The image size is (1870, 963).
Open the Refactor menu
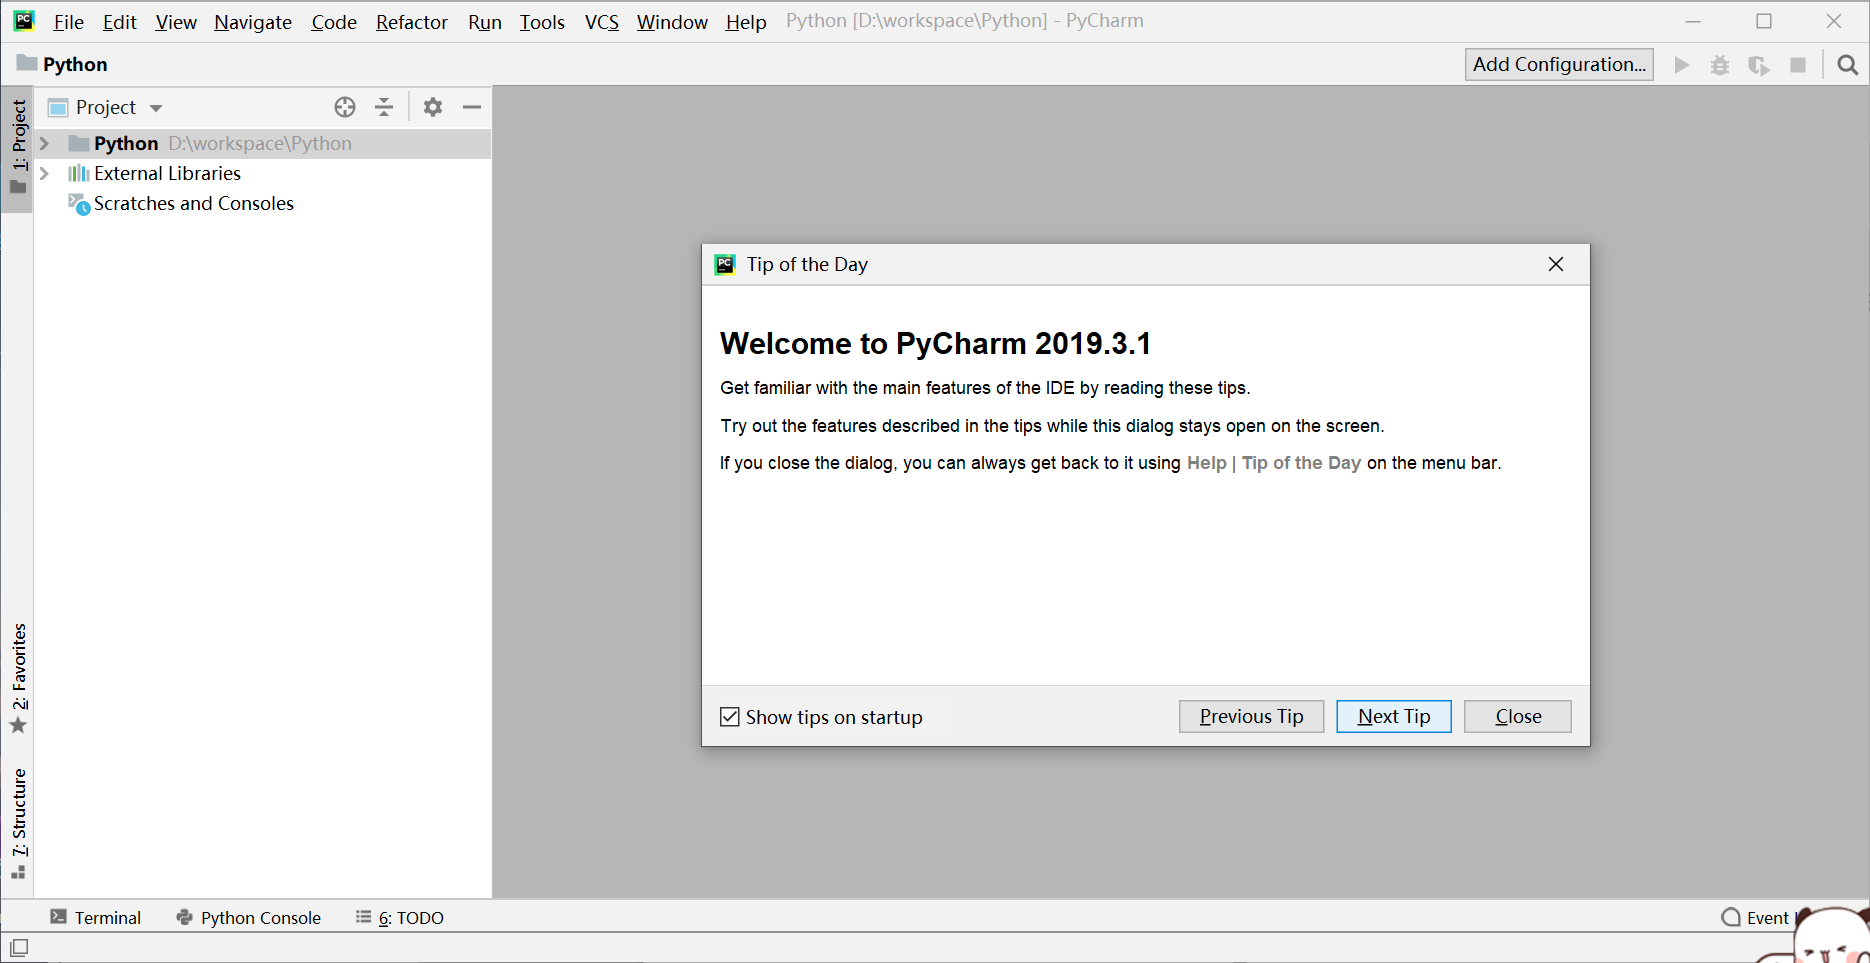pyautogui.click(x=411, y=21)
